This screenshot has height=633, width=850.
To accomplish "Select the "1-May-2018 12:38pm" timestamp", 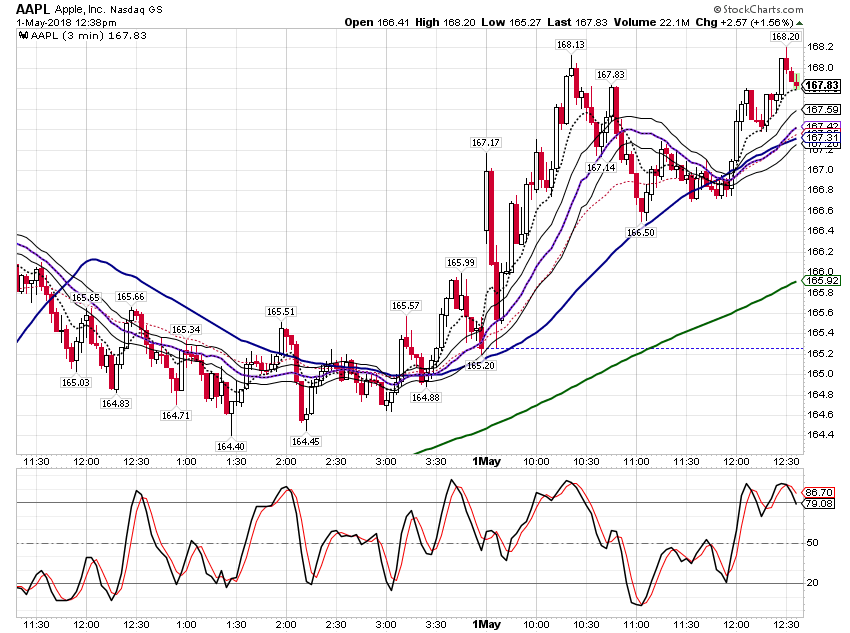I will coord(66,23).
